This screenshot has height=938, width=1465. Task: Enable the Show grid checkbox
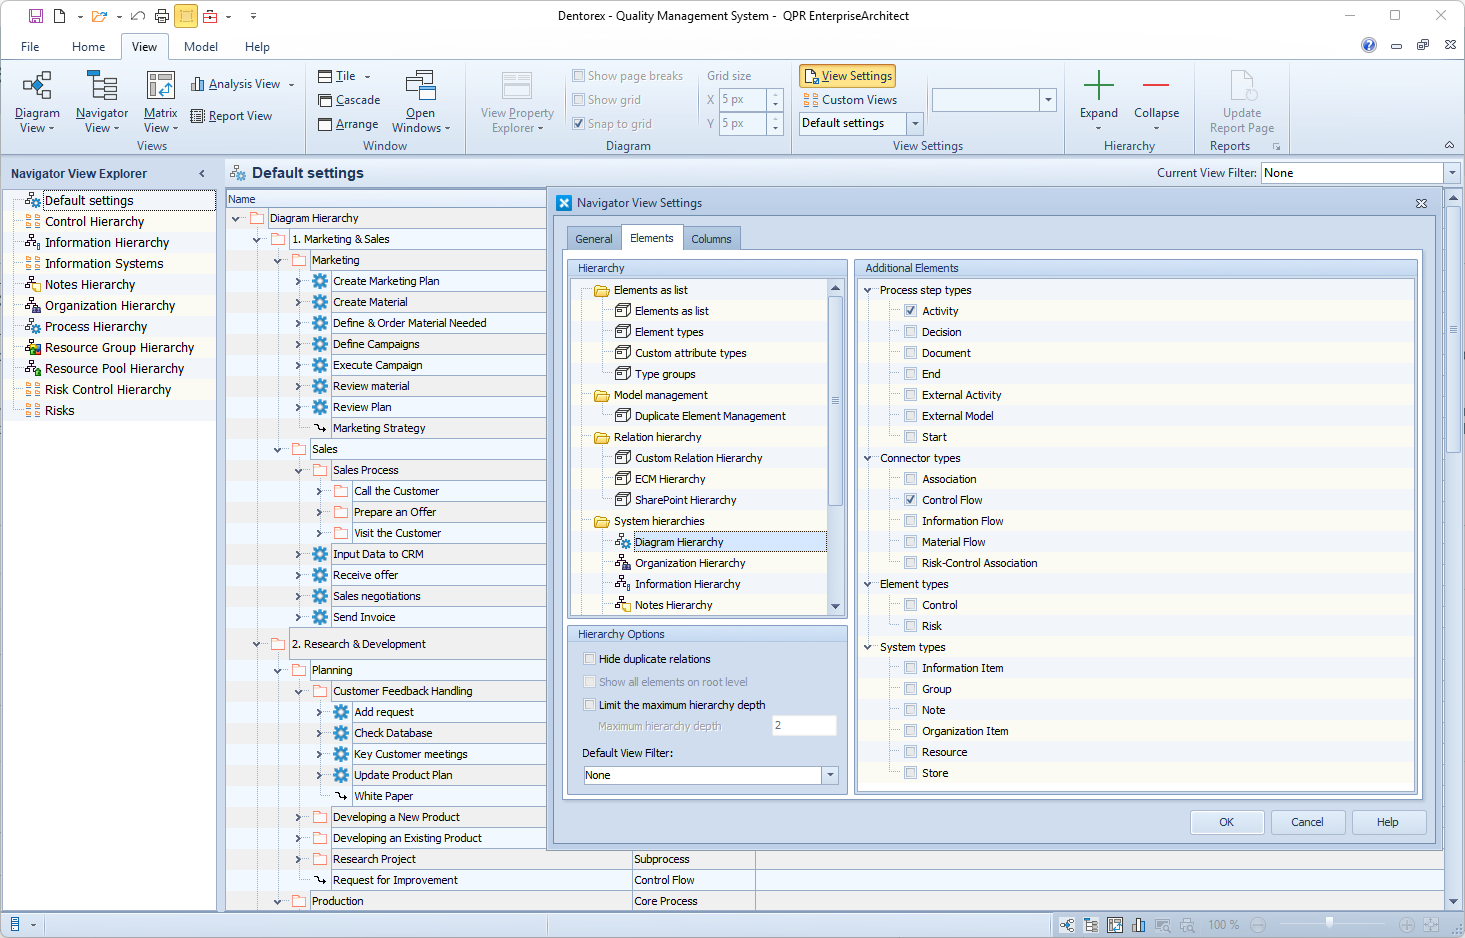[578, 99]
